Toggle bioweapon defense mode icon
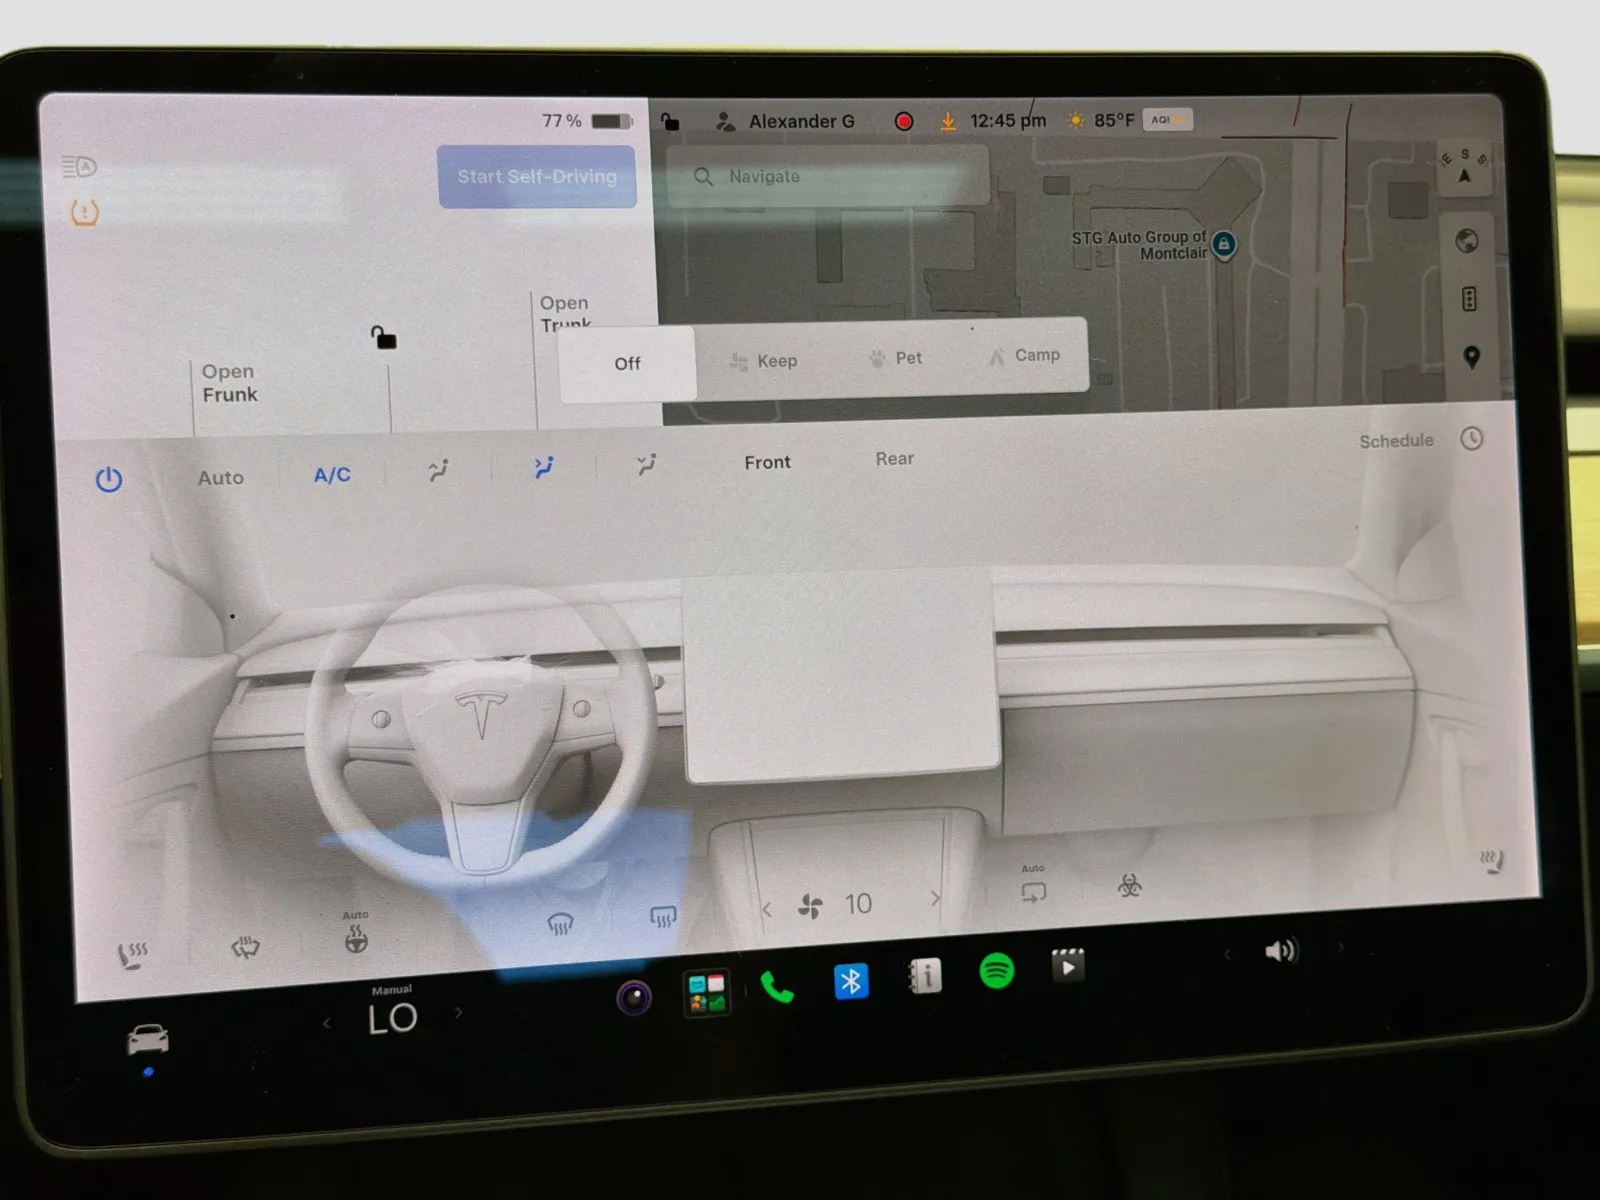 coord(1130,885)
